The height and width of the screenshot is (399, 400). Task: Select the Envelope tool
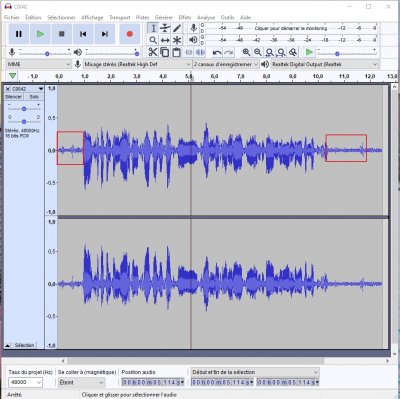[165, 28]
